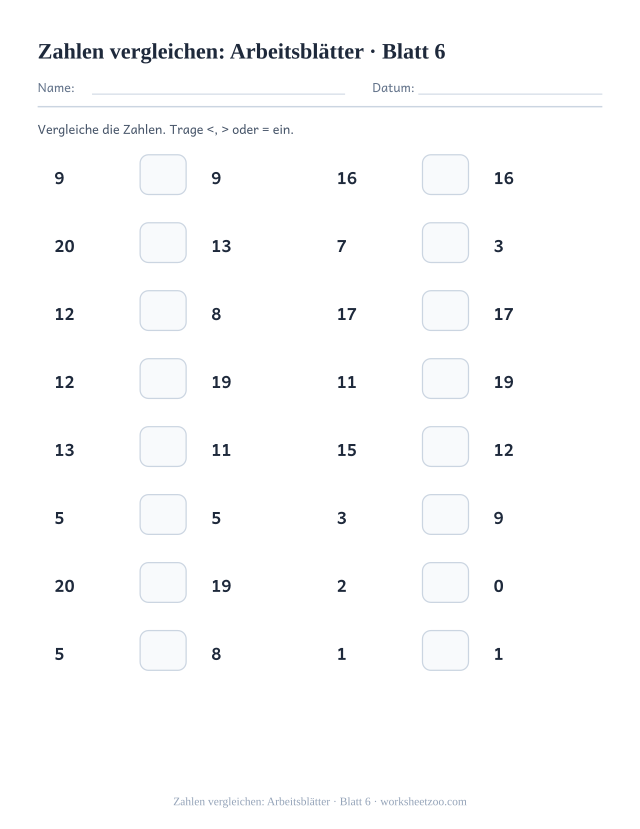Screen dimensions: 640x829
Task: Click answer box between 11 and 19
Action: (x=445, y=379)
